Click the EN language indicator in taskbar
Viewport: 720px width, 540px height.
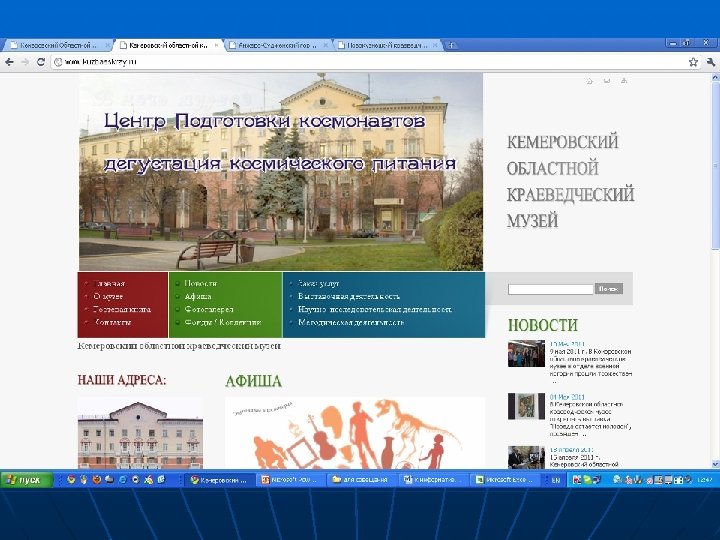(556, 480)
